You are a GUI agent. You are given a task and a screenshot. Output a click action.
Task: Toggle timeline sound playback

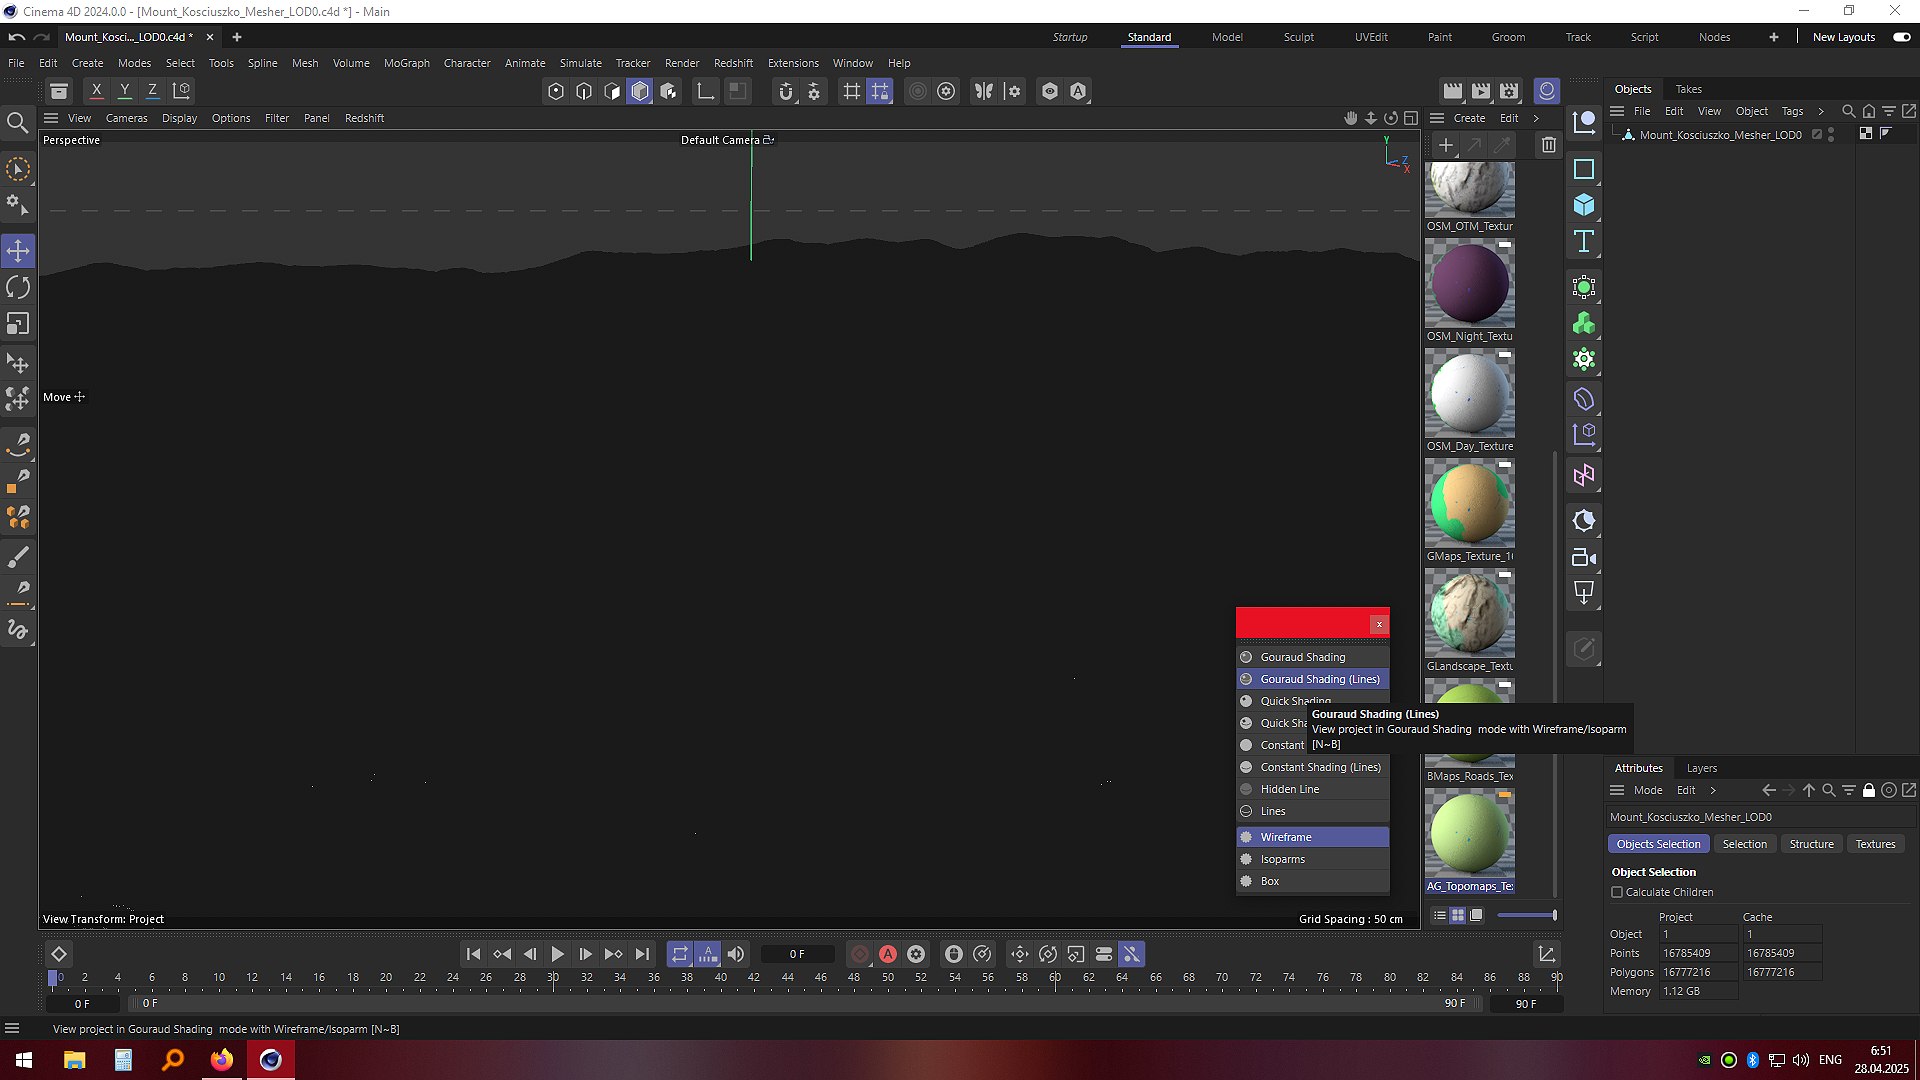coord(736,954)
